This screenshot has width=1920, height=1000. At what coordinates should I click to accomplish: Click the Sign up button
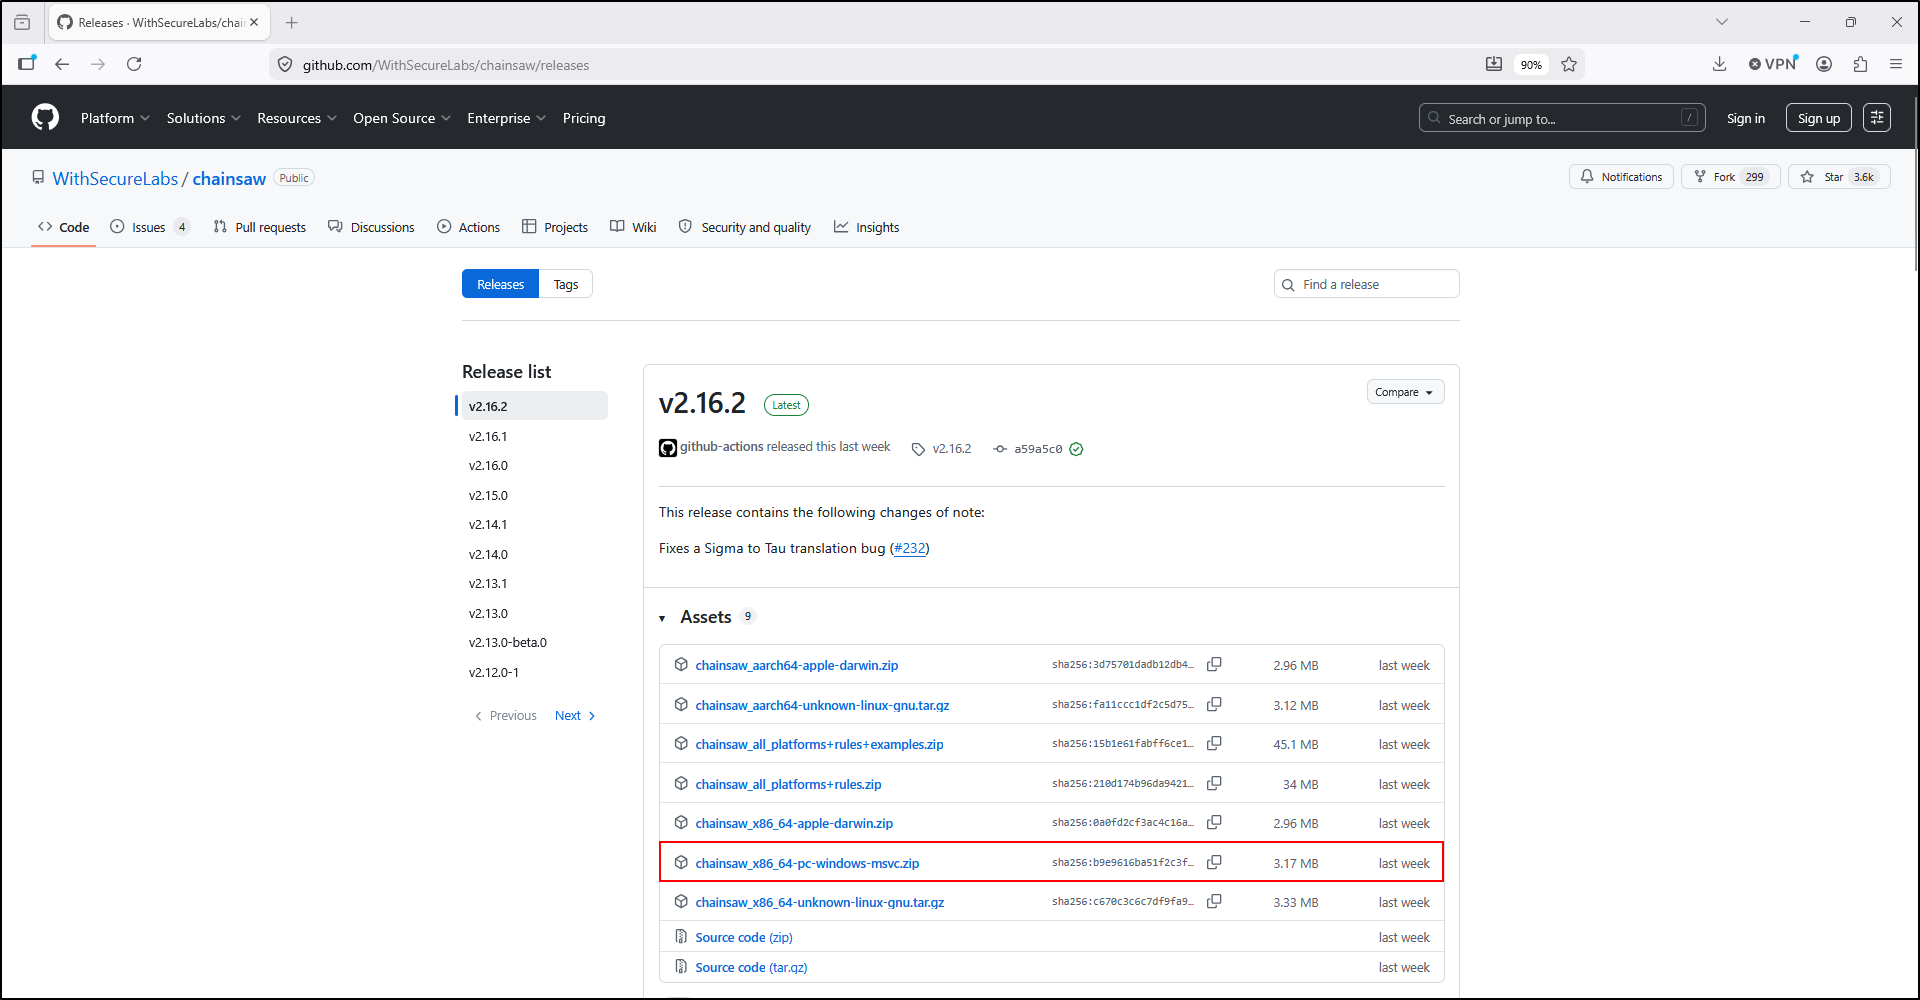[1819, 118]
